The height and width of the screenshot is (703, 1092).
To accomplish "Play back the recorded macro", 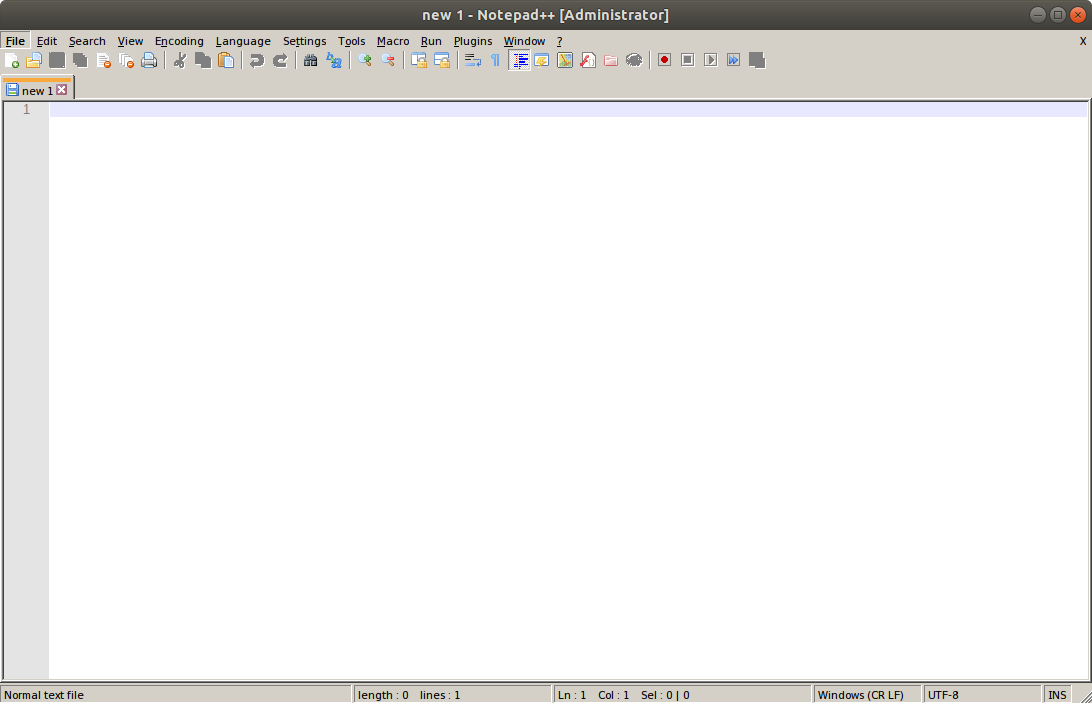I will pos(710,60).
